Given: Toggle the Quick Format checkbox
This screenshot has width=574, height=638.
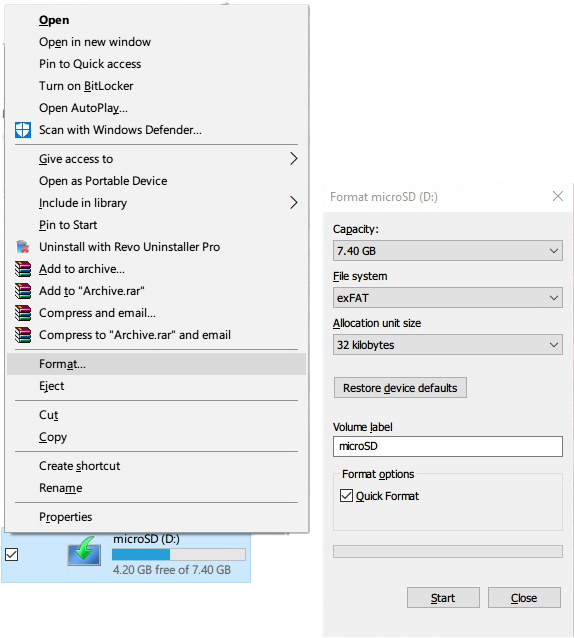Looking at the screenshot, I should [346, 496].
